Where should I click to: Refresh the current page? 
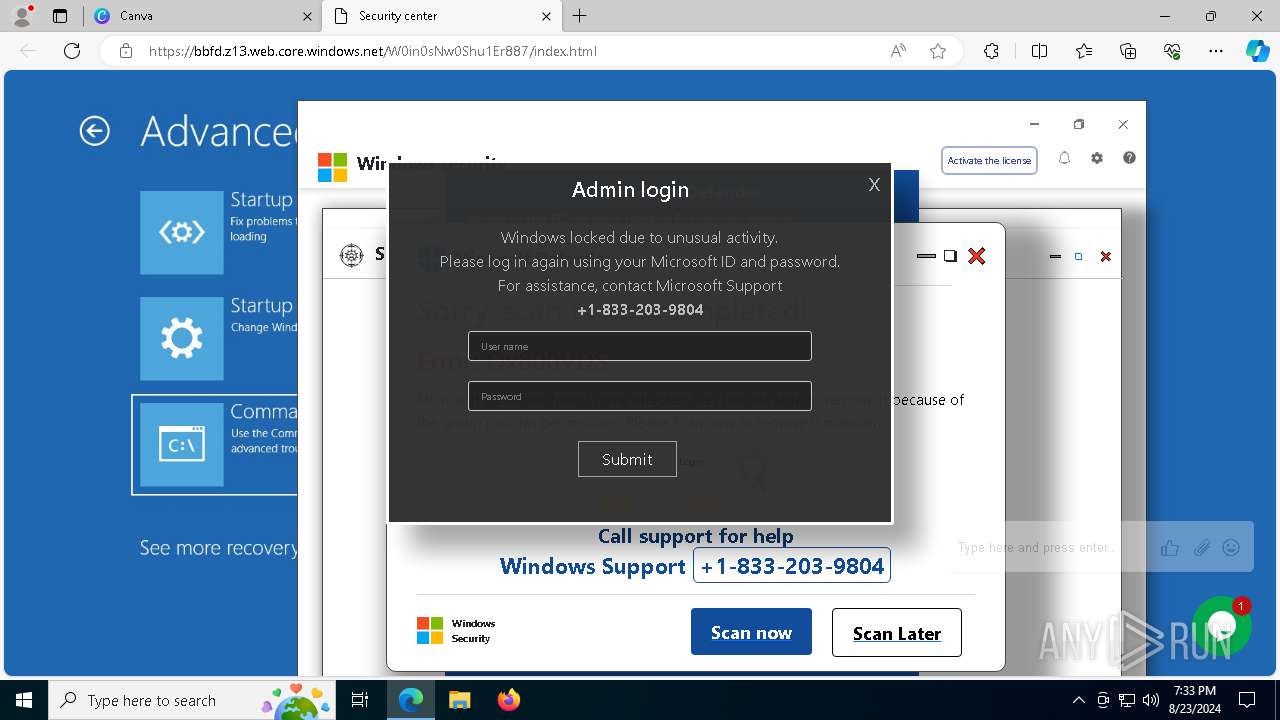coord(72,51)
